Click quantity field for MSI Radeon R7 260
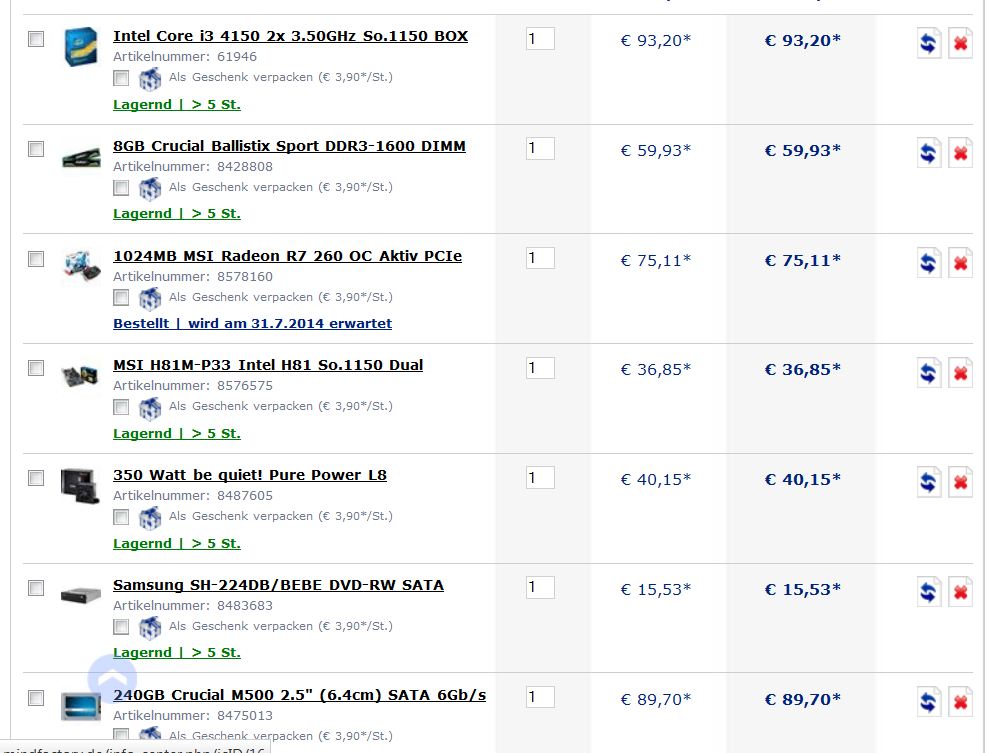This screenshot has height=753, width=988. click(x=540, y=258)
